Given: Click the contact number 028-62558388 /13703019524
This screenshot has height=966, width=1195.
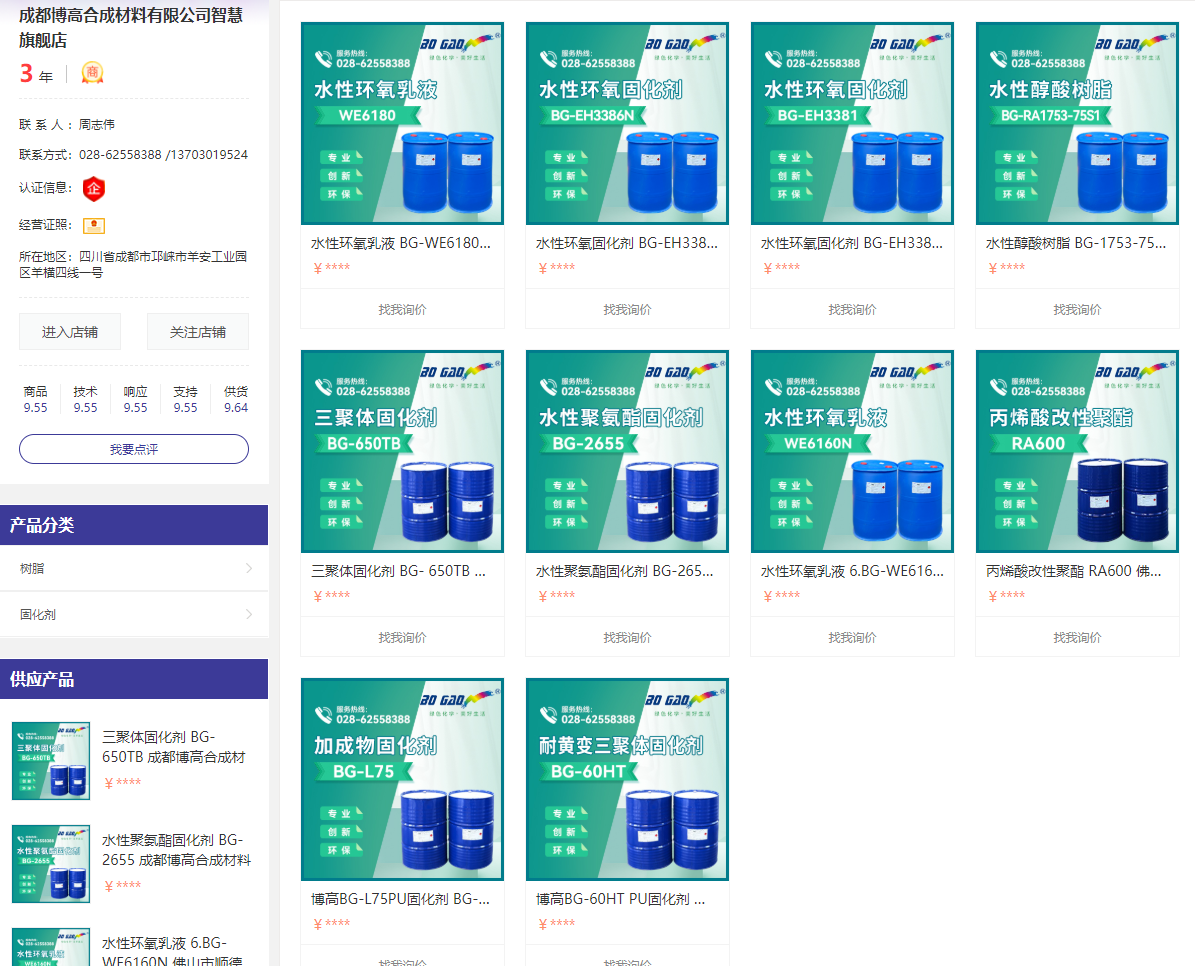Looking at the screenshot, I should pos(163,155).
